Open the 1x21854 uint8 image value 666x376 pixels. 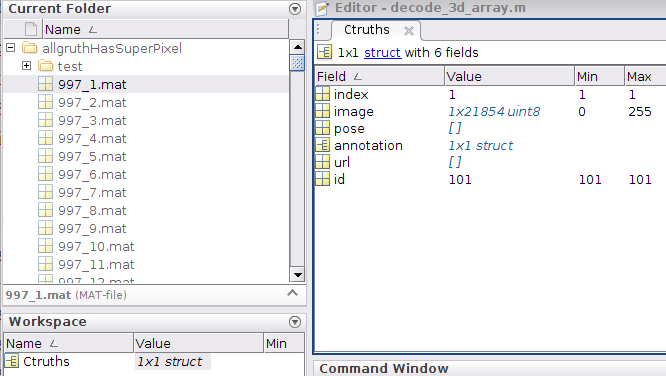494,111
